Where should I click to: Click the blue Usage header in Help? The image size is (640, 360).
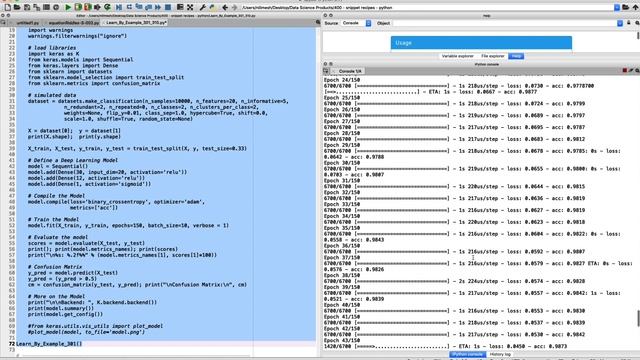[x=481, y=42]
